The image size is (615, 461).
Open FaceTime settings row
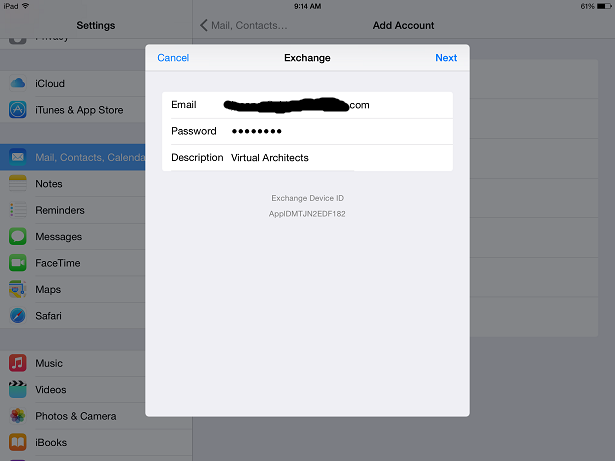click(x=73, y=263)
